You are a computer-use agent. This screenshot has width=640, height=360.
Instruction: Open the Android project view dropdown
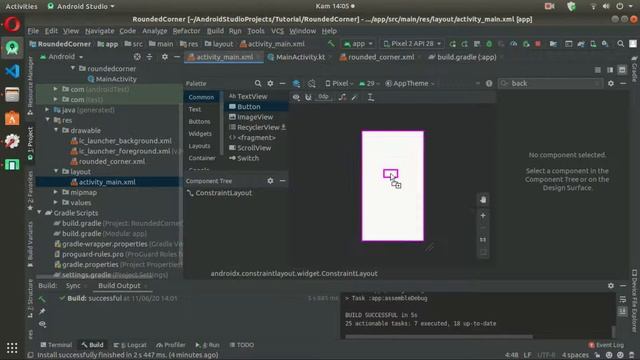tap(62, 57)
